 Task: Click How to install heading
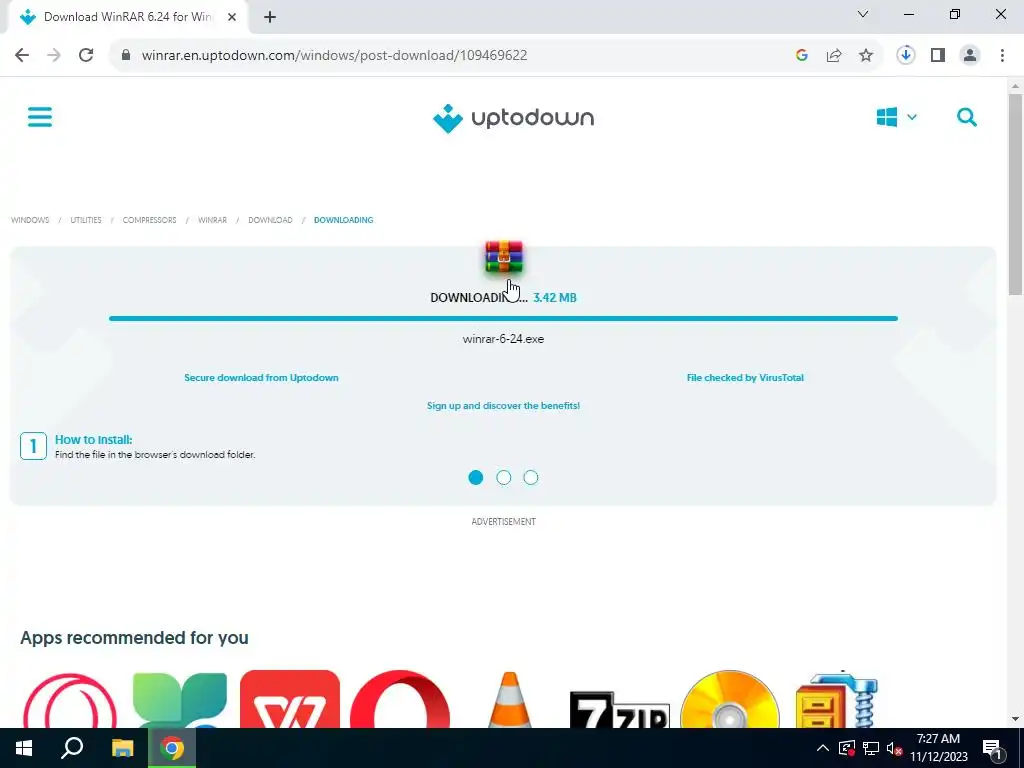[93, 440]
